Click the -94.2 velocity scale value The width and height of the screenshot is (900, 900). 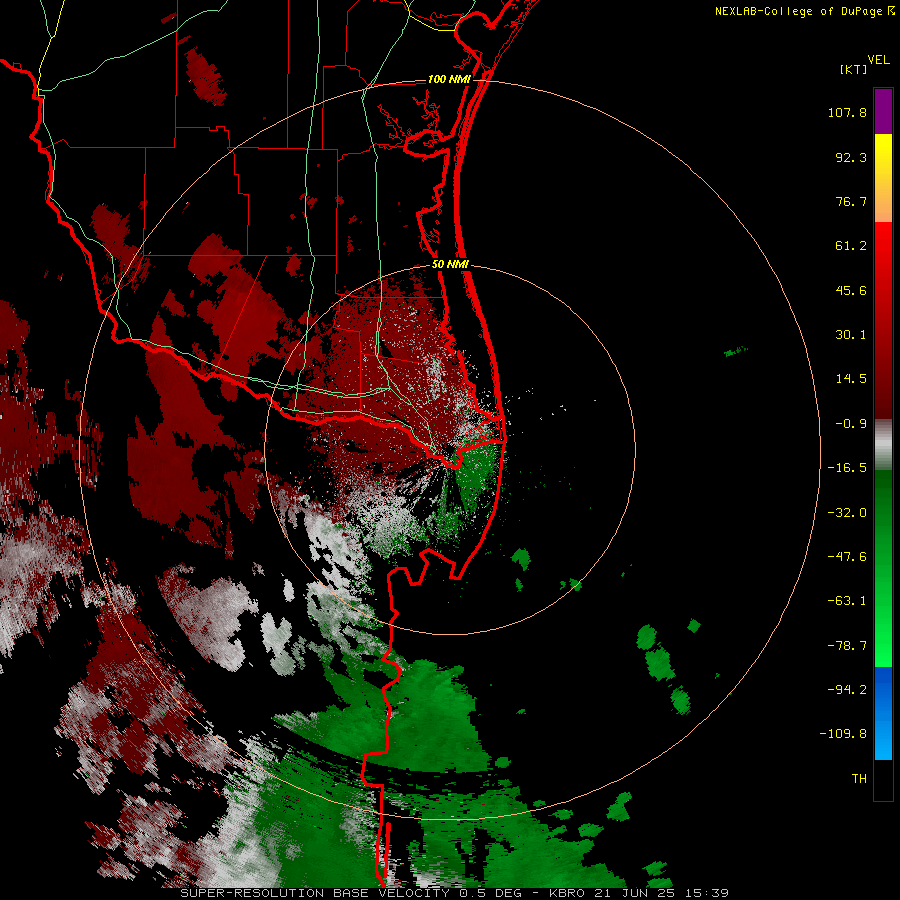(847, 690)
